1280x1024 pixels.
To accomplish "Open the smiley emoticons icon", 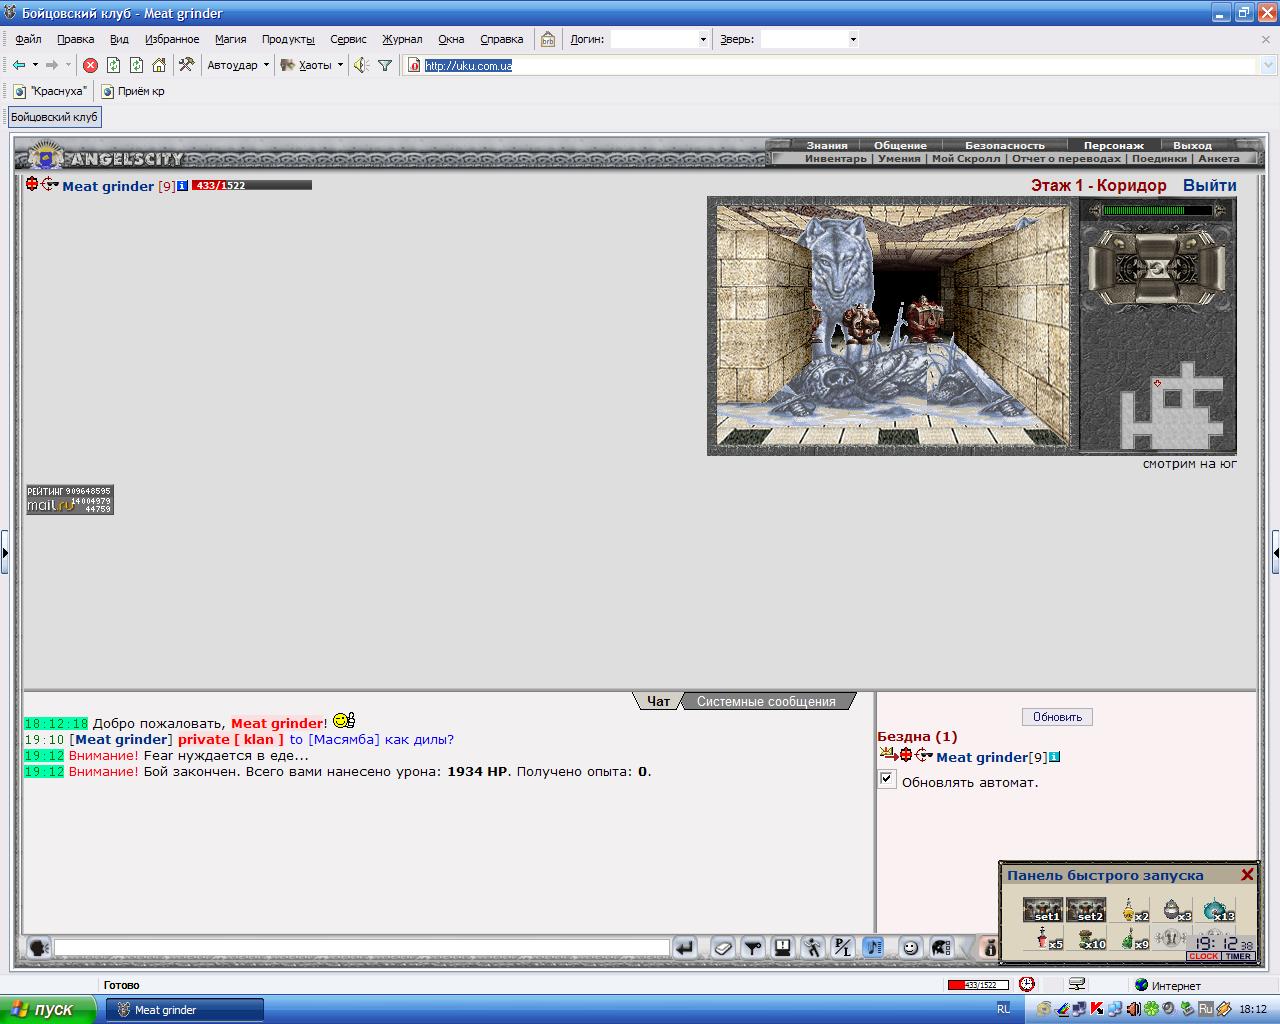I will pyautogui.click(x=910, y=947).
